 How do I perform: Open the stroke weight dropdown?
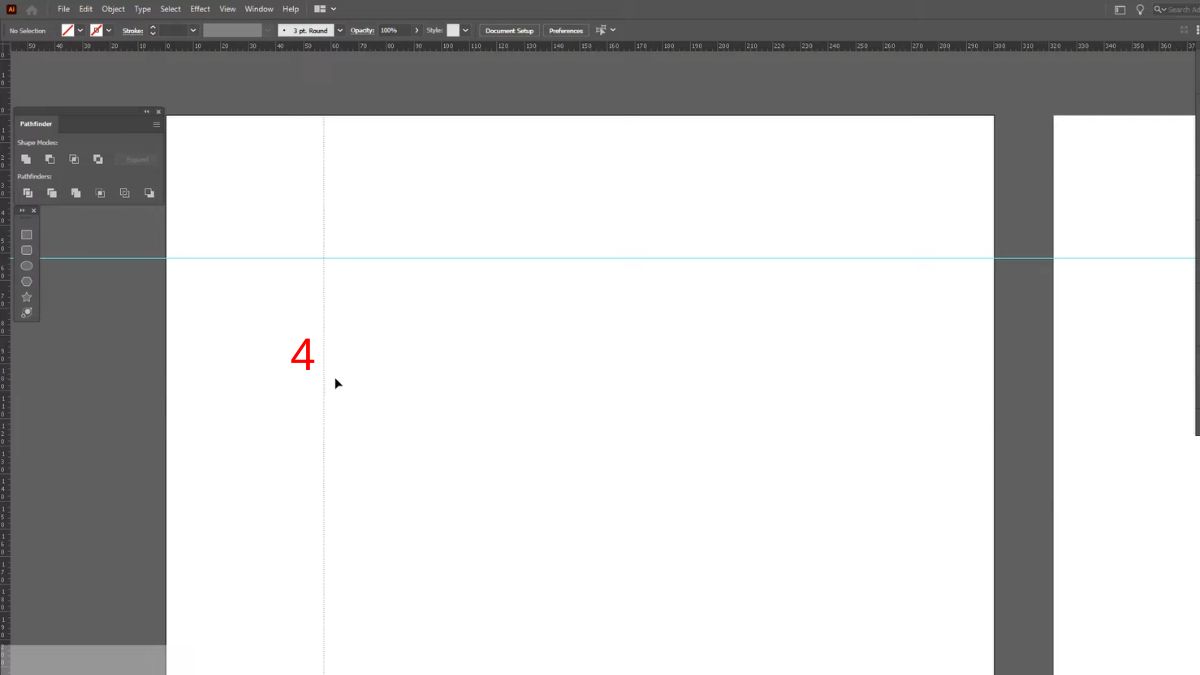coord(193,30)
